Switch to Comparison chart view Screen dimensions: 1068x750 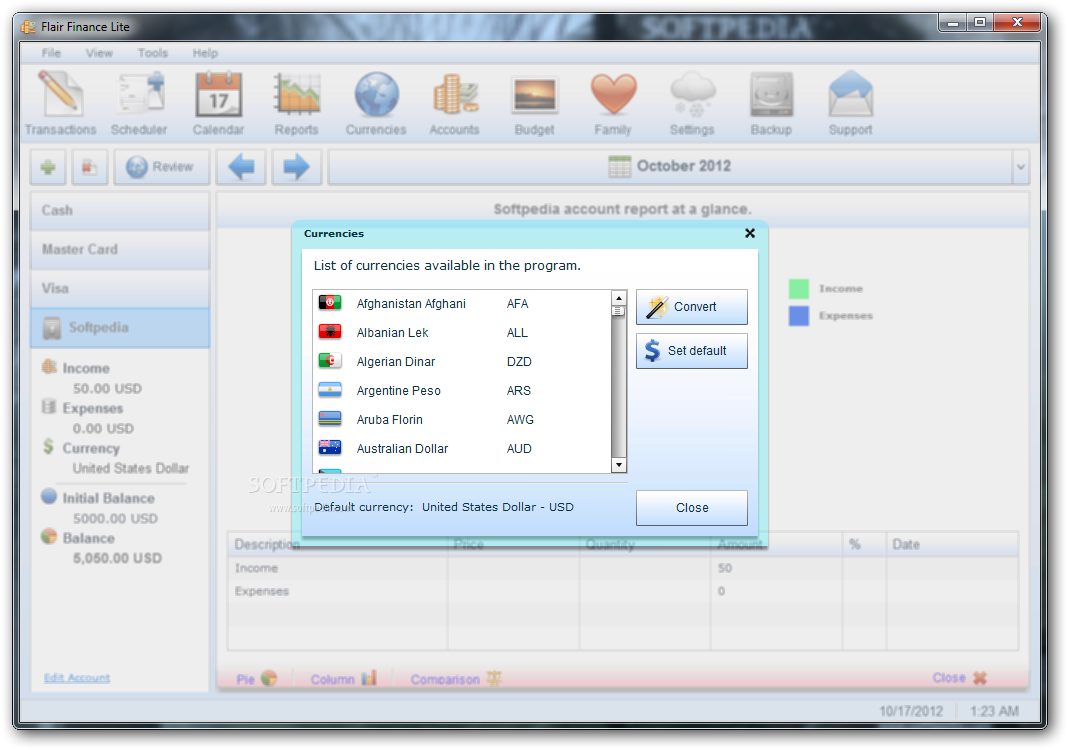point(456,679)
